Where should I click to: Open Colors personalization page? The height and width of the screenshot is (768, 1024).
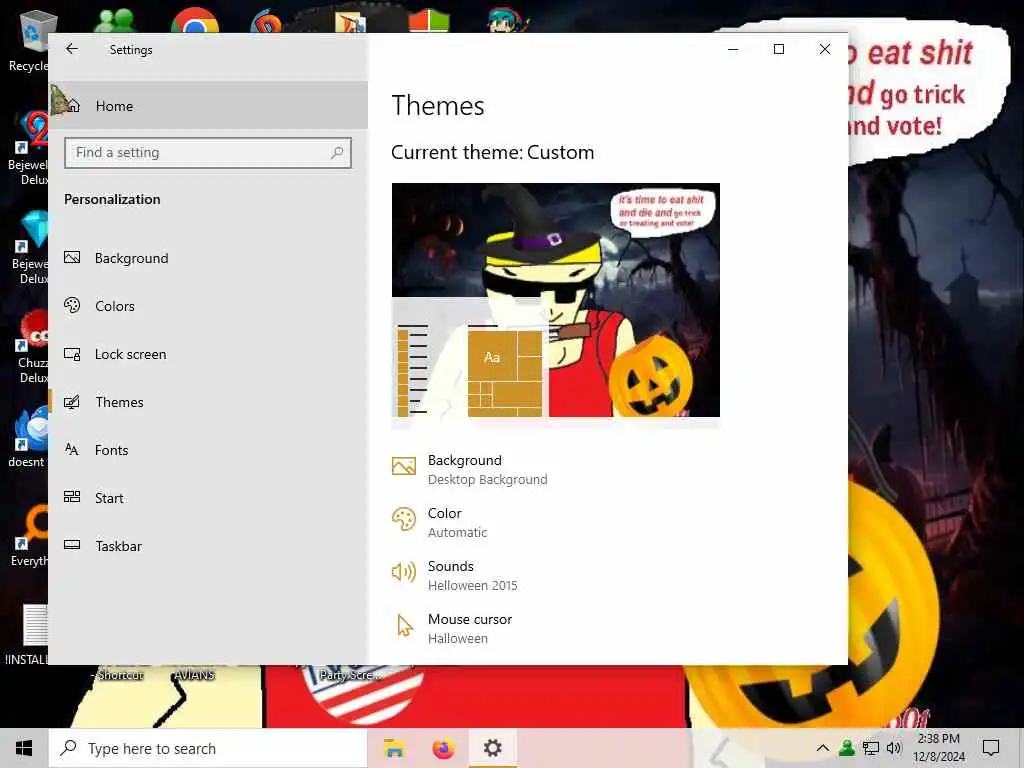208,306
